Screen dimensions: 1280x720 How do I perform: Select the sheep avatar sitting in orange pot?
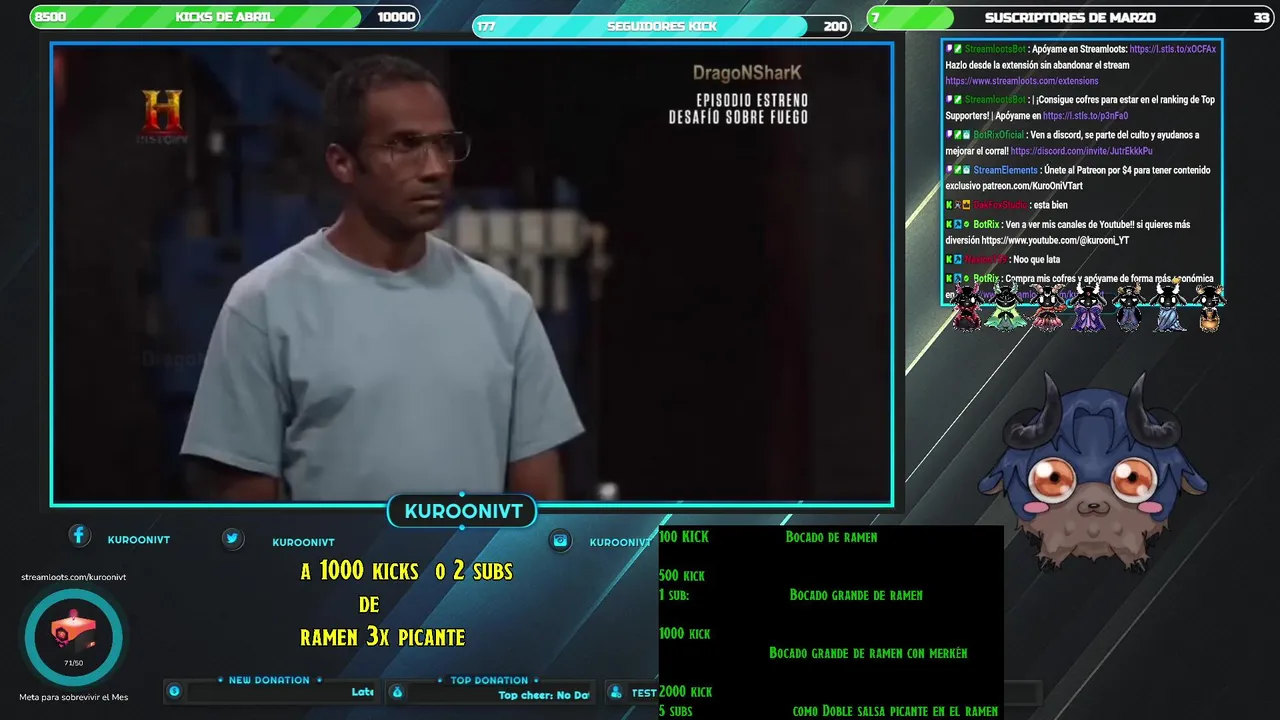click(1209, 309)
